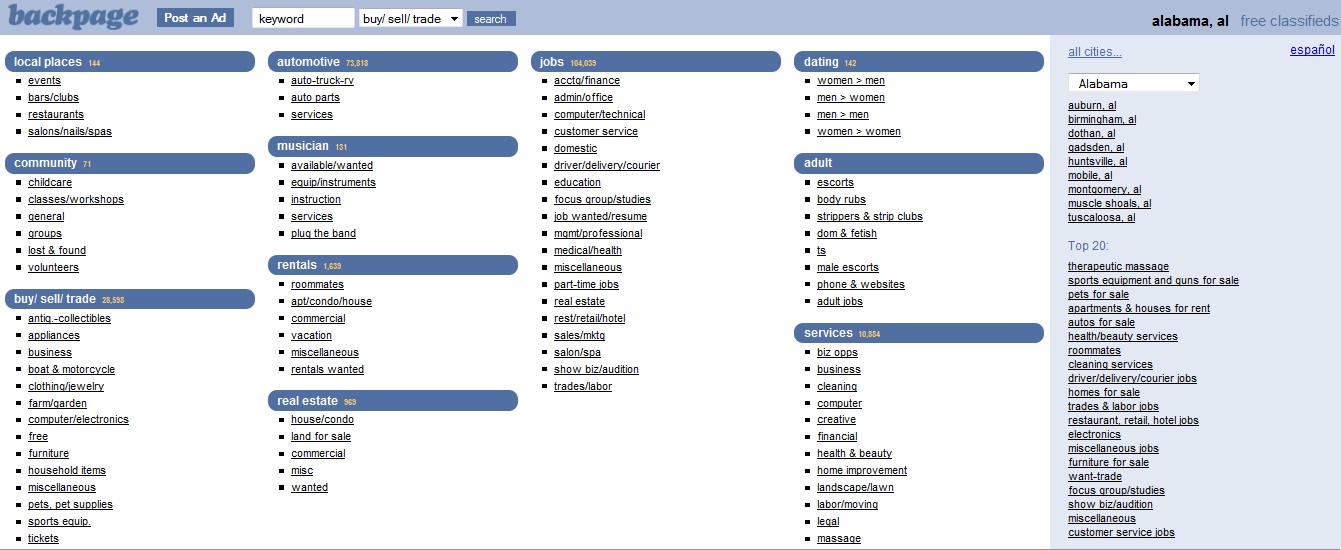This screenshot has width=1341, height=550.
Task: Open vacation rentals link
Action: click(311, 336)
